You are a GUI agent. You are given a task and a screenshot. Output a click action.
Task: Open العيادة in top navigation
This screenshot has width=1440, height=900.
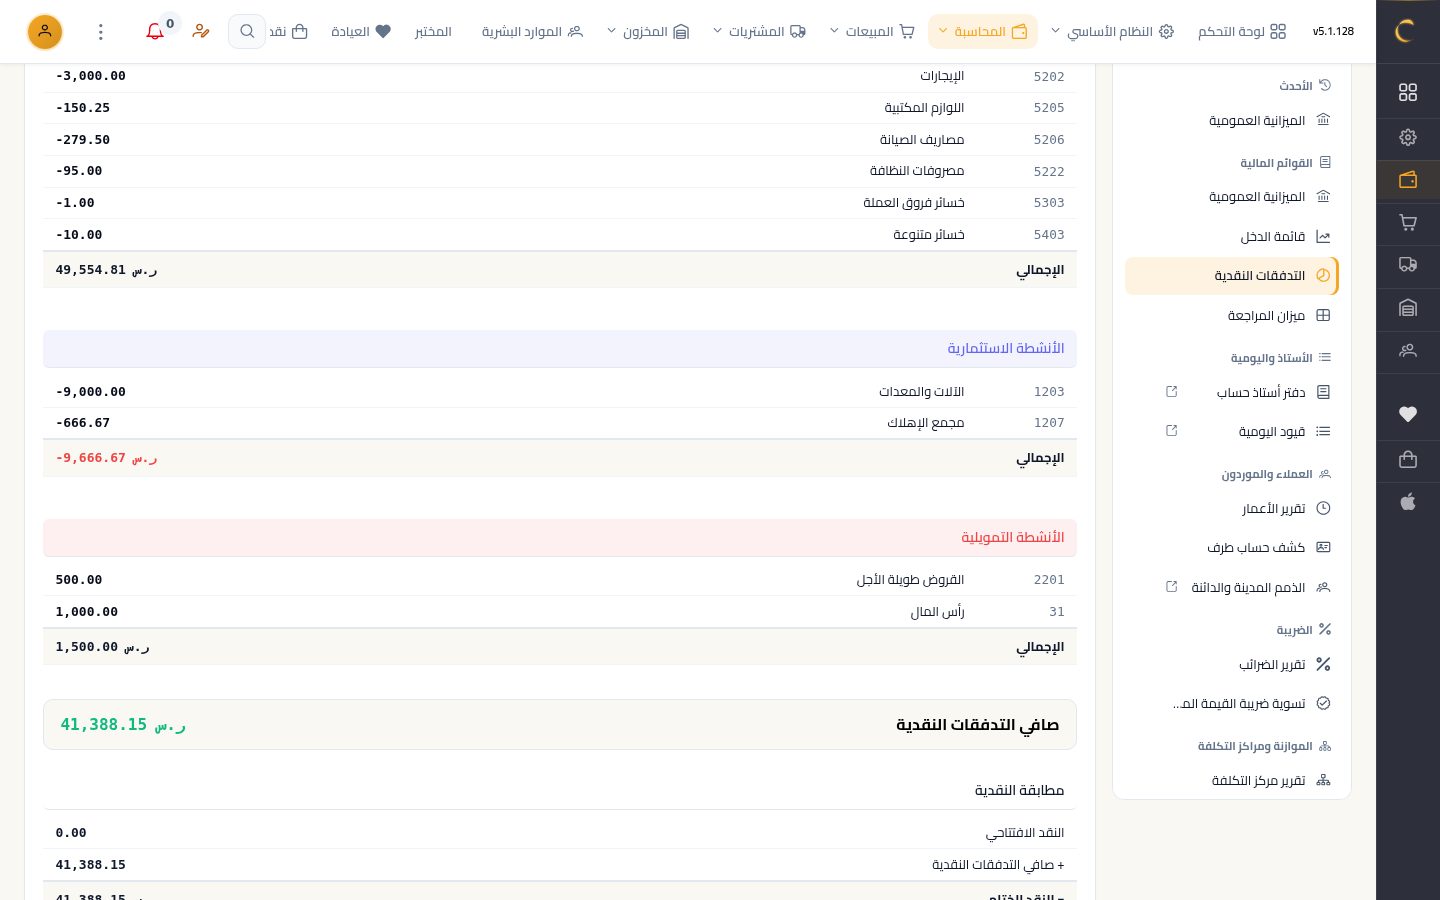(x=361, y=32)
